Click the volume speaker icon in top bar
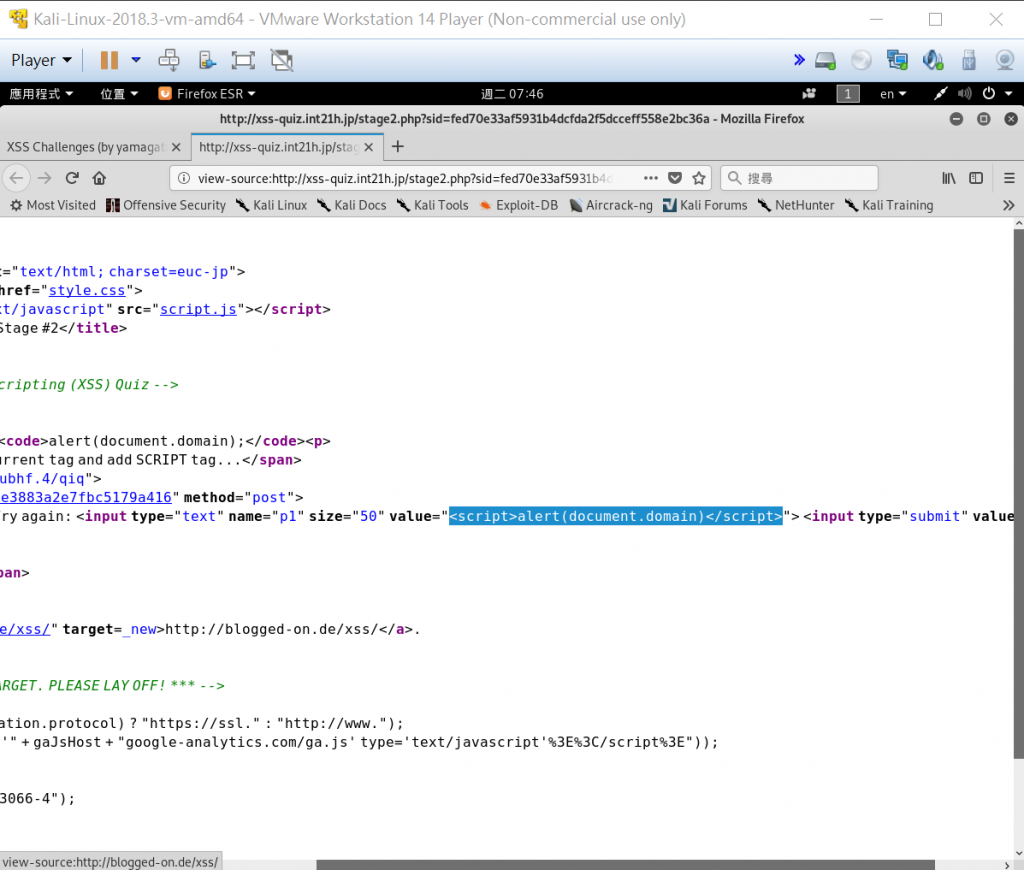Viewport: 1024px width, 870px height. 964,93
